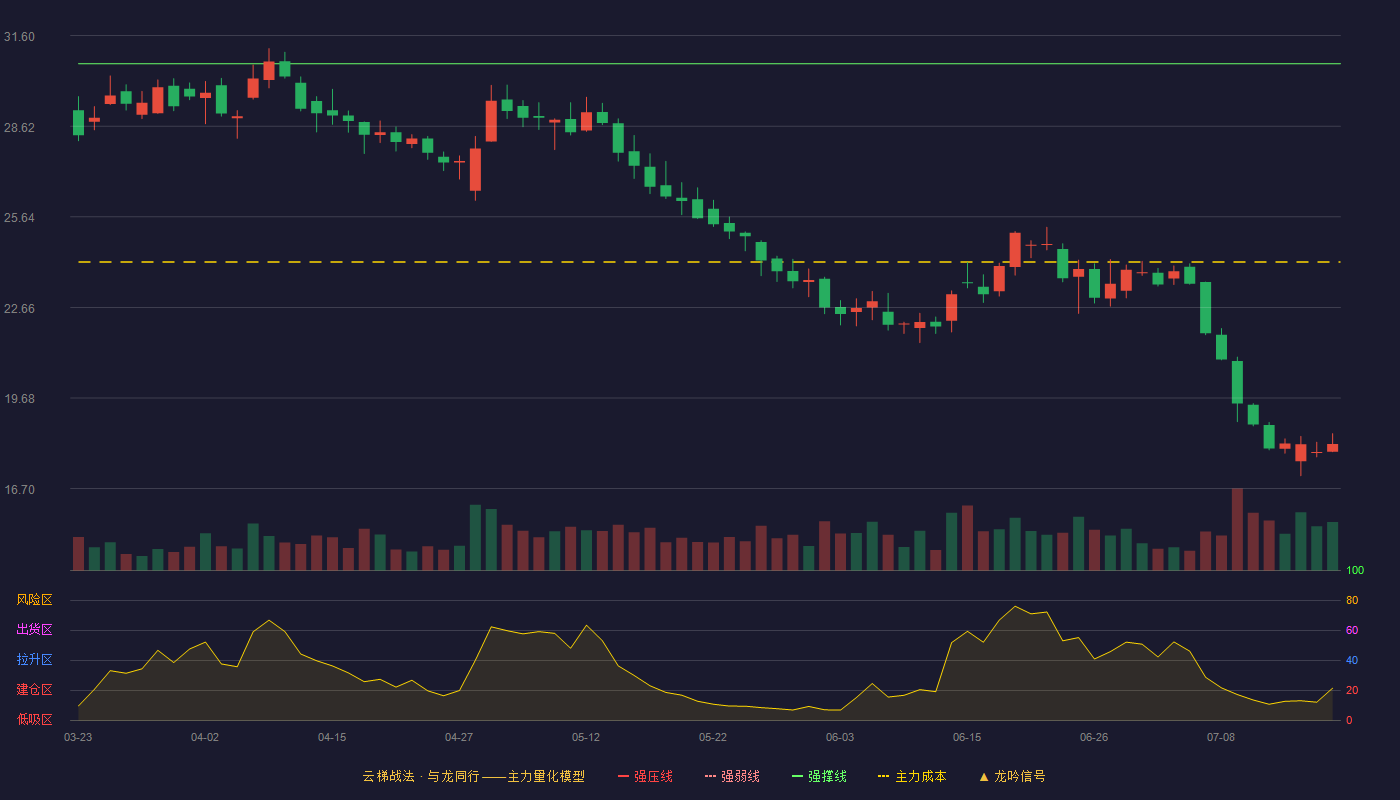Screen dimensions: 1400x800
Task: Click the 22.66 price axis label
Action: tap(19, 309)
